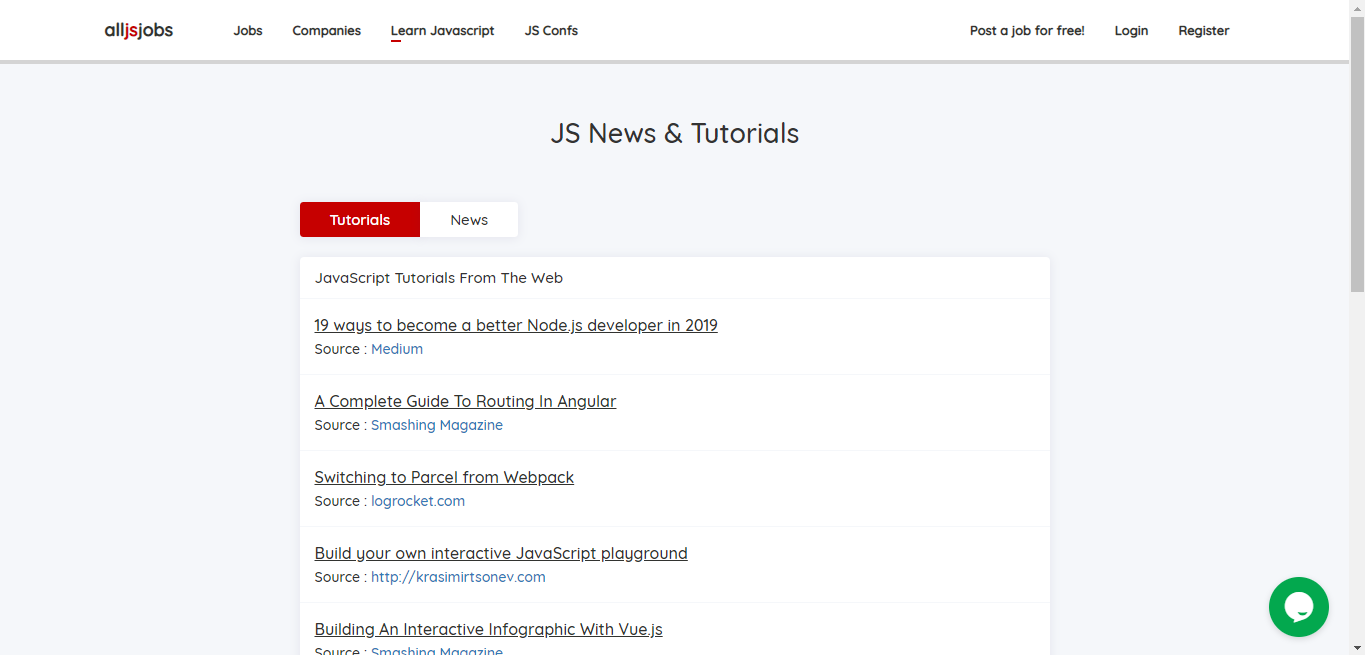This screenshot has width=1365, height=655.
Task: Open the 19 ways Node.js developer article
Action: point(516,325)
